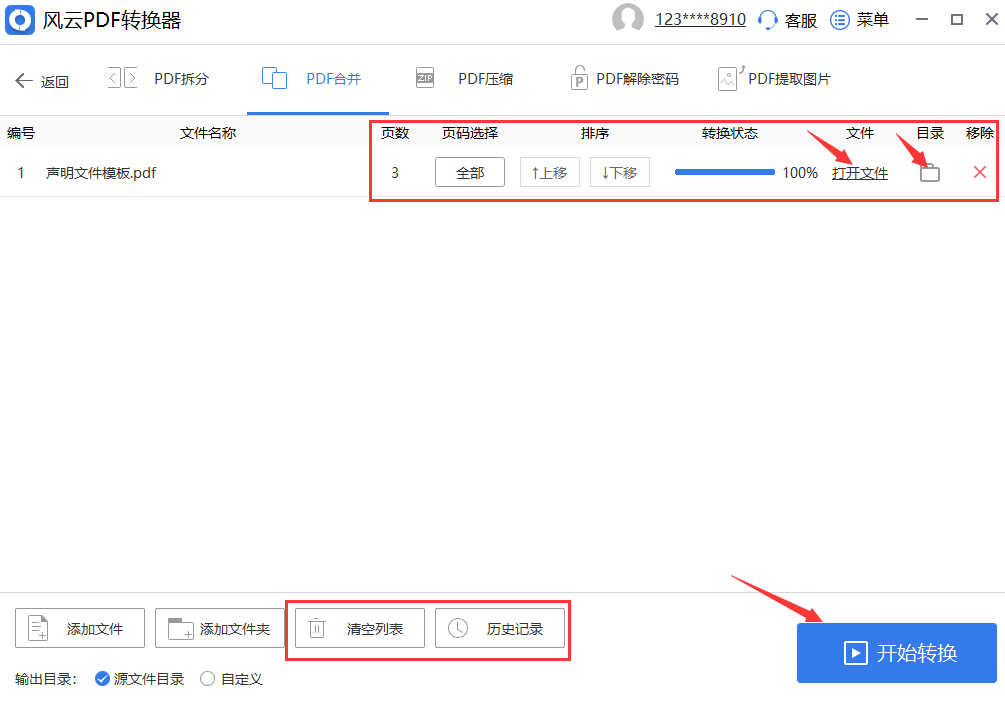Click the 打开文件 link

(860, 173)
